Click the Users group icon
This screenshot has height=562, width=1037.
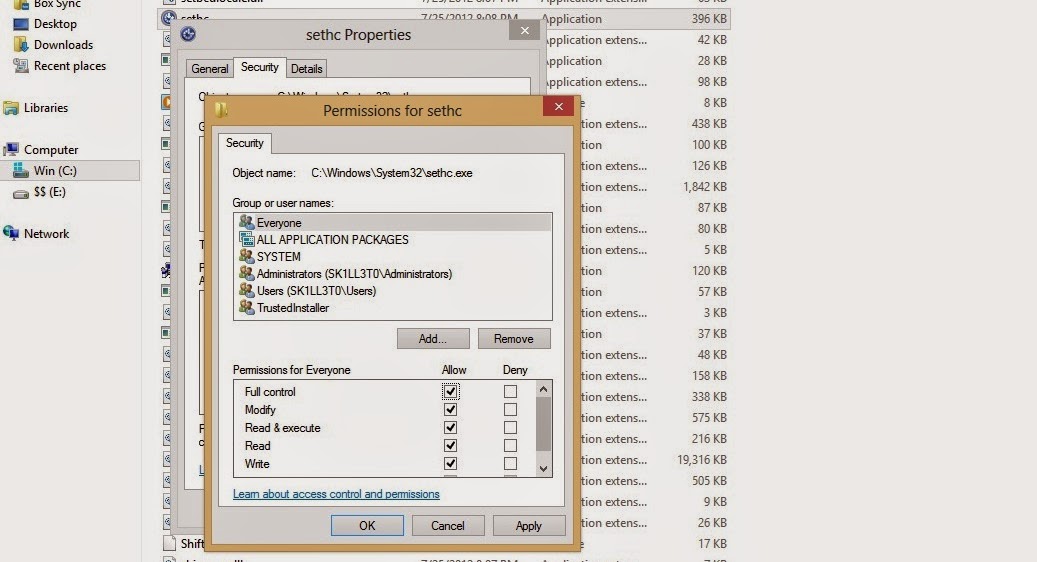247,290
